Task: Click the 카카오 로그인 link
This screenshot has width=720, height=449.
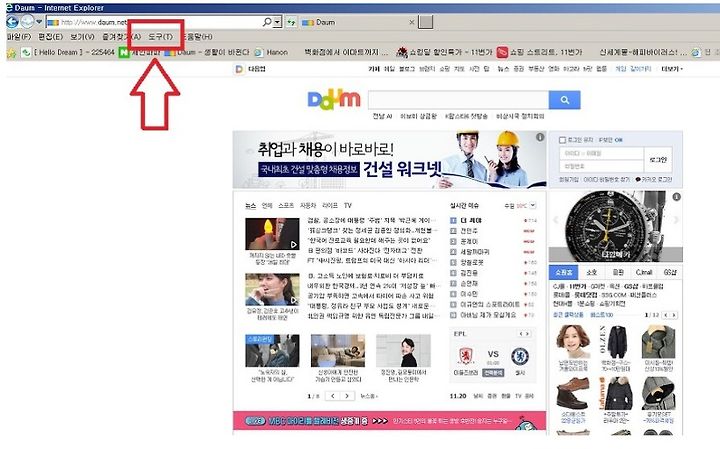Action: [654, 180]
